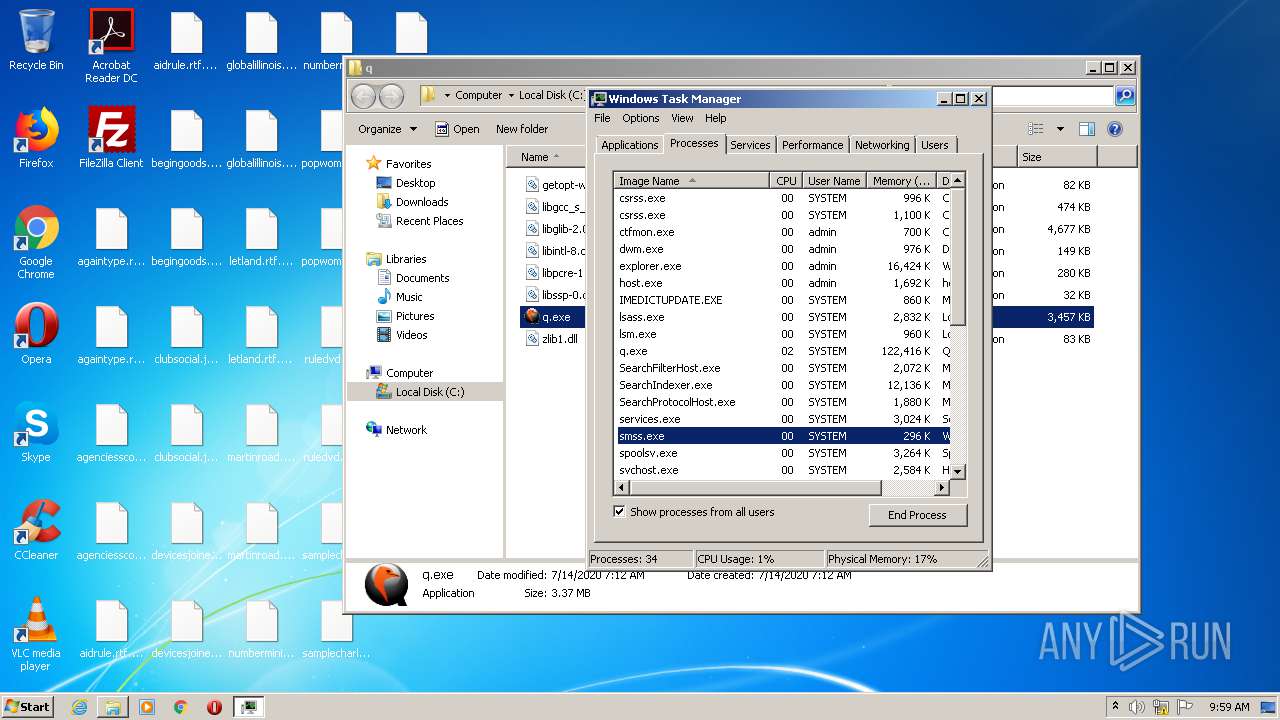Open CCleaner desktop shortcut
1280x720 pixels.
(x=36, y=530)
